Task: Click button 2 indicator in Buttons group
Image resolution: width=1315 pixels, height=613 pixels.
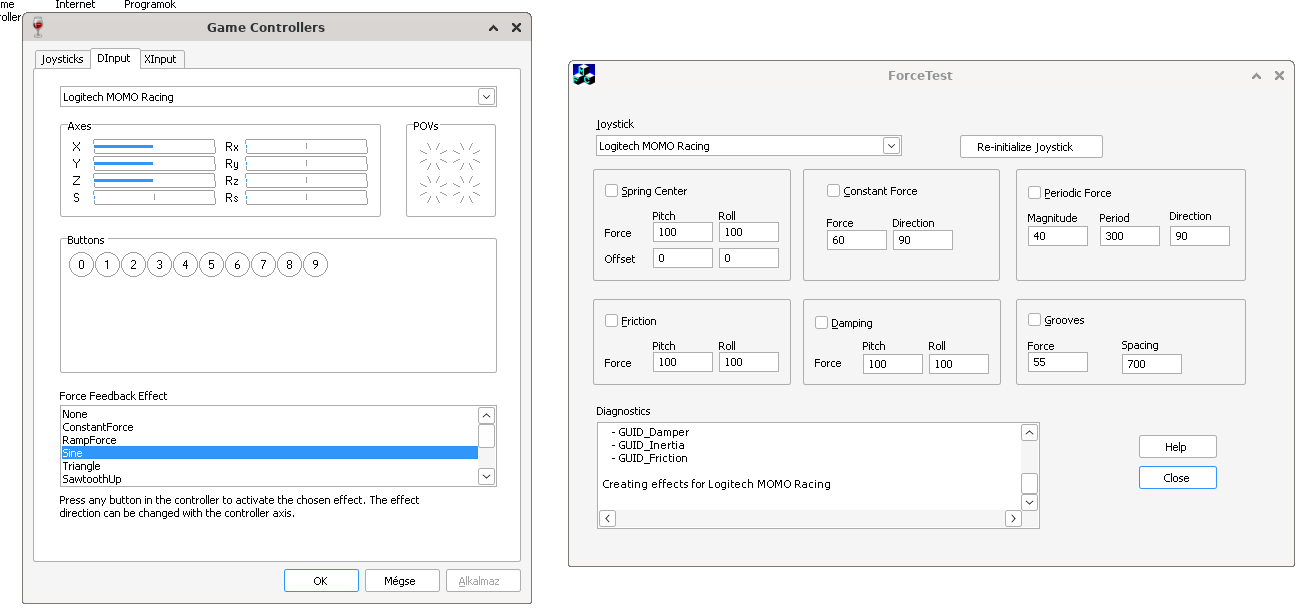Action: 133,265
